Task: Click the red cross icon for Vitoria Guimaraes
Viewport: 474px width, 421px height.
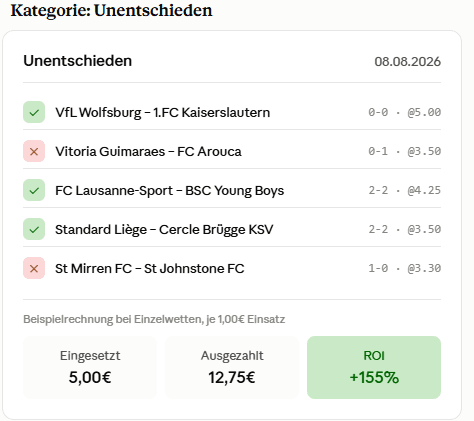Action: click(34, 151)
